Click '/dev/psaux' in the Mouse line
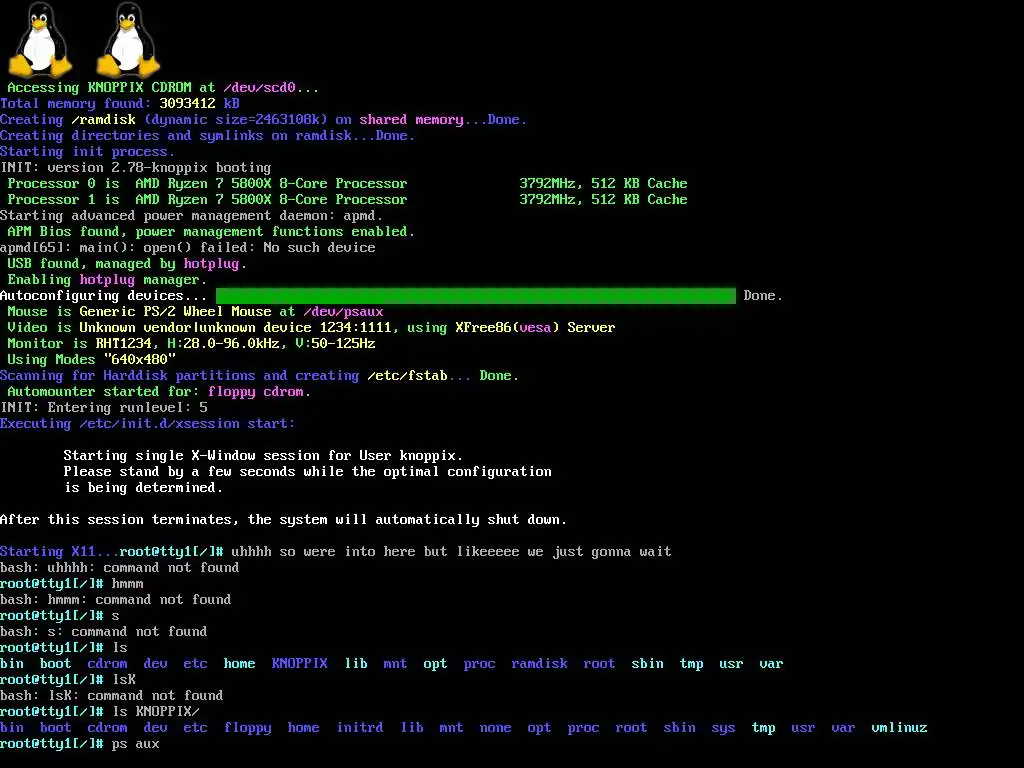Image resolution: width=1024 pixels, height=768 pixels. point(343,312)
